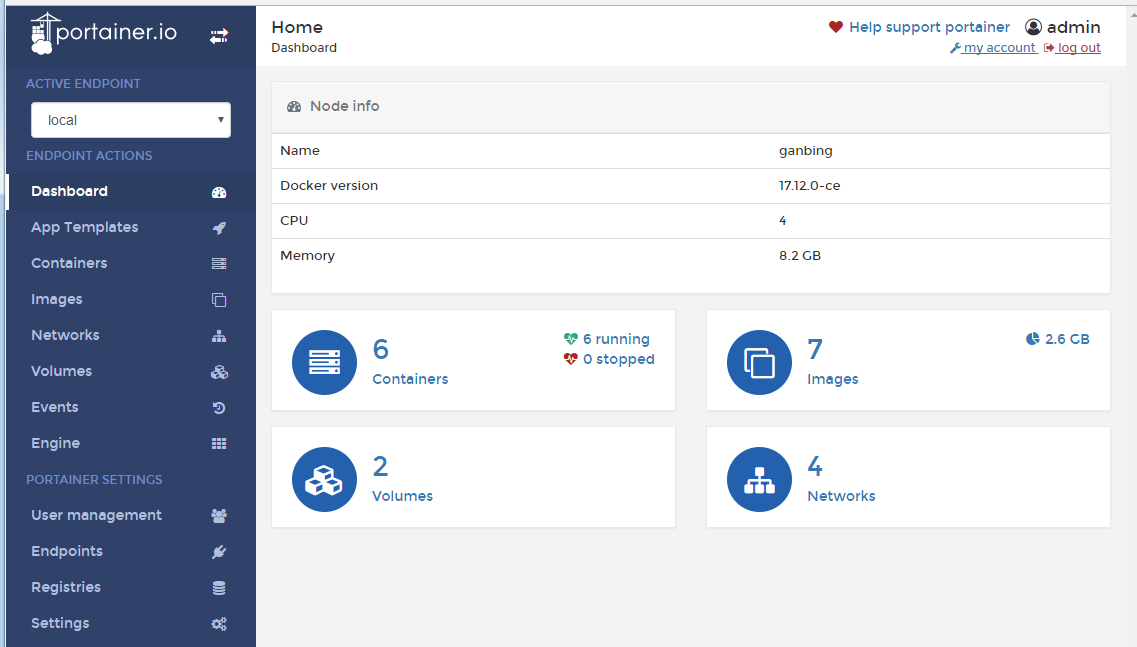The width and height of the screenshot is (1137, 647).
Task: Click the Networks sitemap icon
Action: pyautogui.click(x=219, y=335)
